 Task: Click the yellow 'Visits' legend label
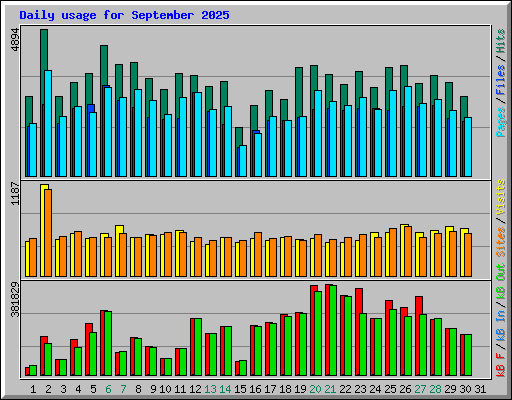(x=501, y=198)
